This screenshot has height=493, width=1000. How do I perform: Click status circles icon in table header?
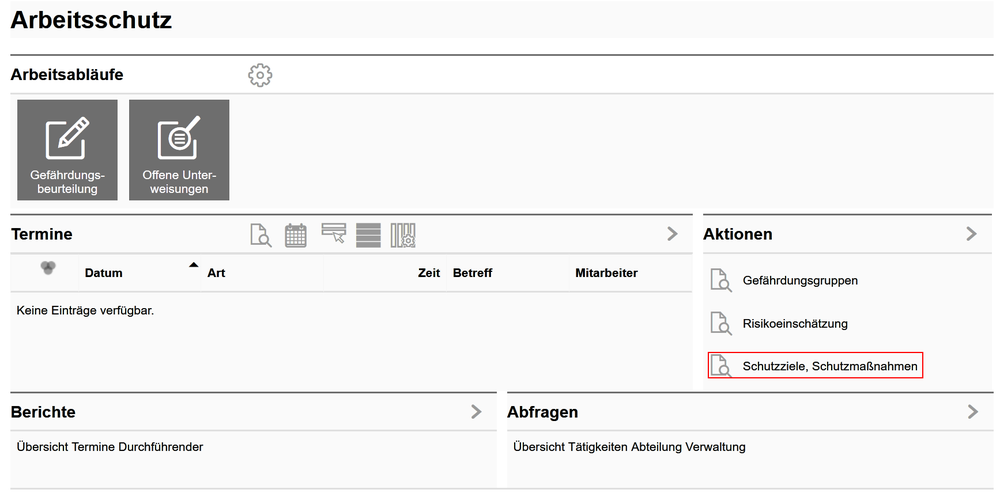(47, 268)
